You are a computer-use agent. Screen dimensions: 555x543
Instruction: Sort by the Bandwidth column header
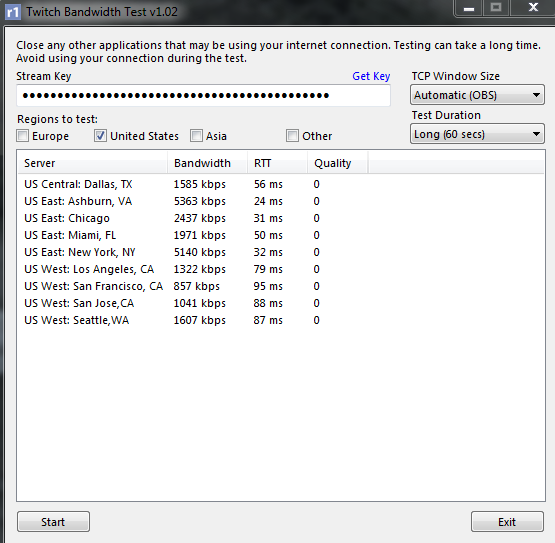pyautogui.click(x=207, y=163)
